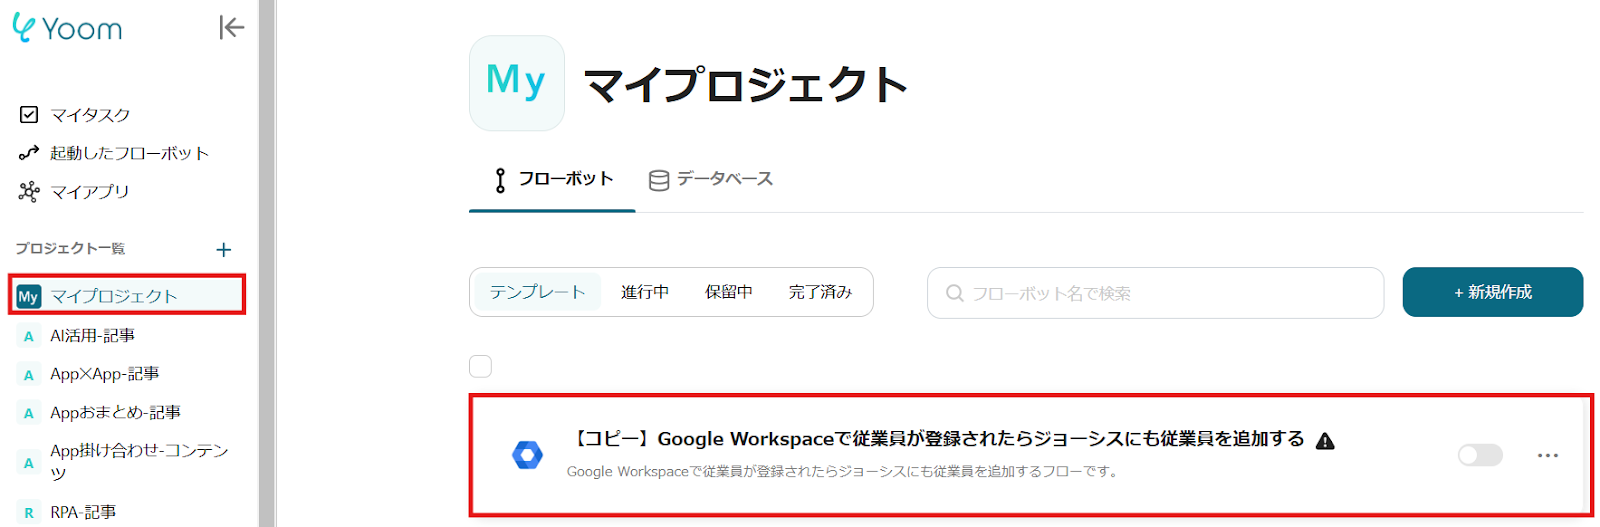Image resolution: width=1600 pixels, height=527 pixels.
Task: Click the マイプロジェクト page title
Action: (746, 85)
